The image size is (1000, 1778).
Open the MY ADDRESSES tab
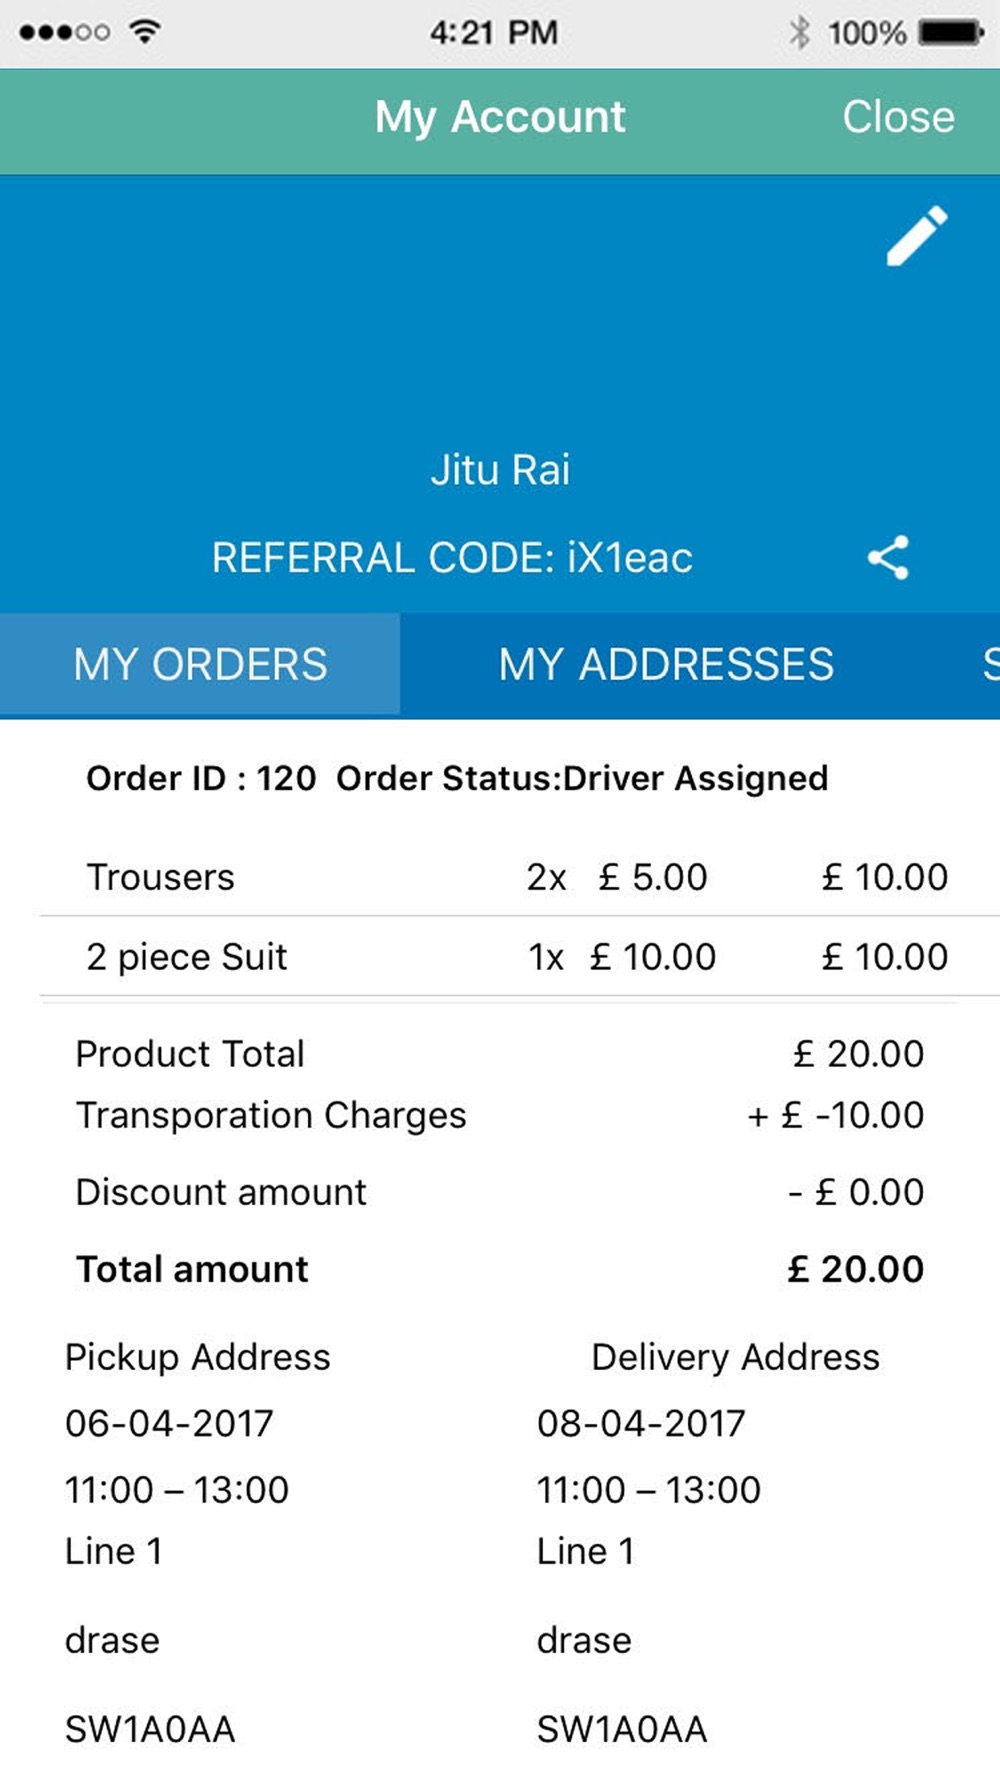tap(666, 665)
